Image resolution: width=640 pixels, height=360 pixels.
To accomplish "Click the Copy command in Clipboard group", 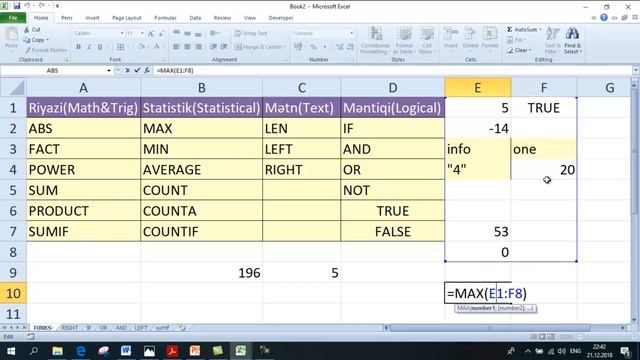I will (x=36, y=40).
